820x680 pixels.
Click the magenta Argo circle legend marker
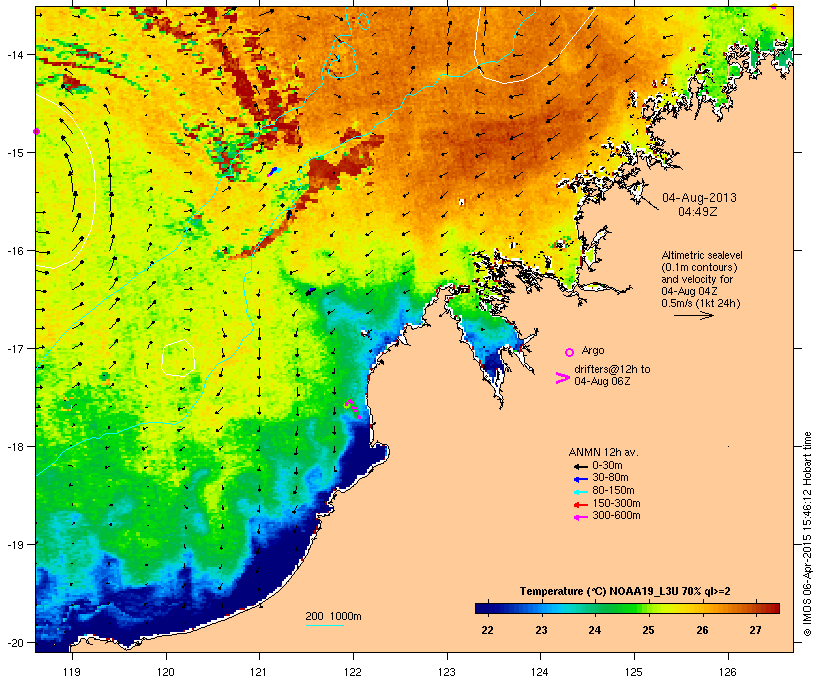(x=570, y=353)
